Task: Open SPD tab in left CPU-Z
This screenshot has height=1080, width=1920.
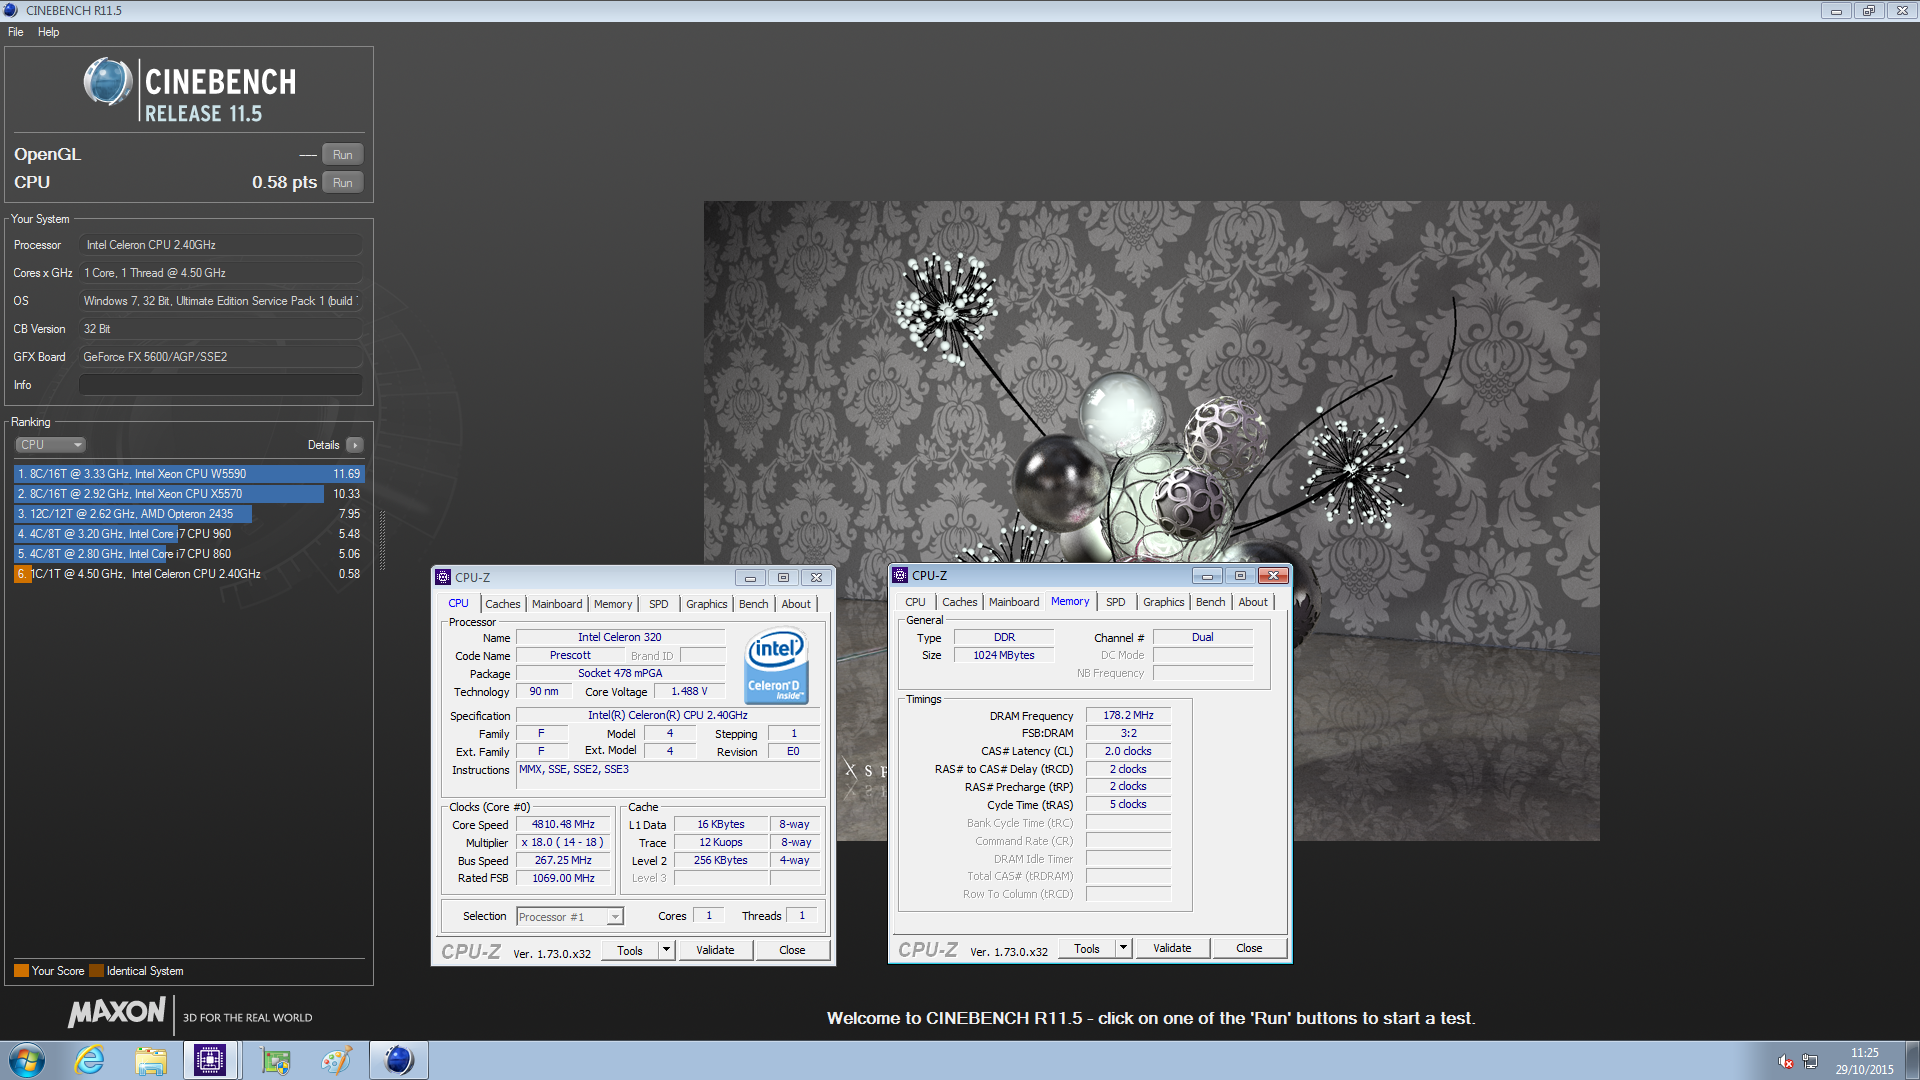Action: pos(658,604)
